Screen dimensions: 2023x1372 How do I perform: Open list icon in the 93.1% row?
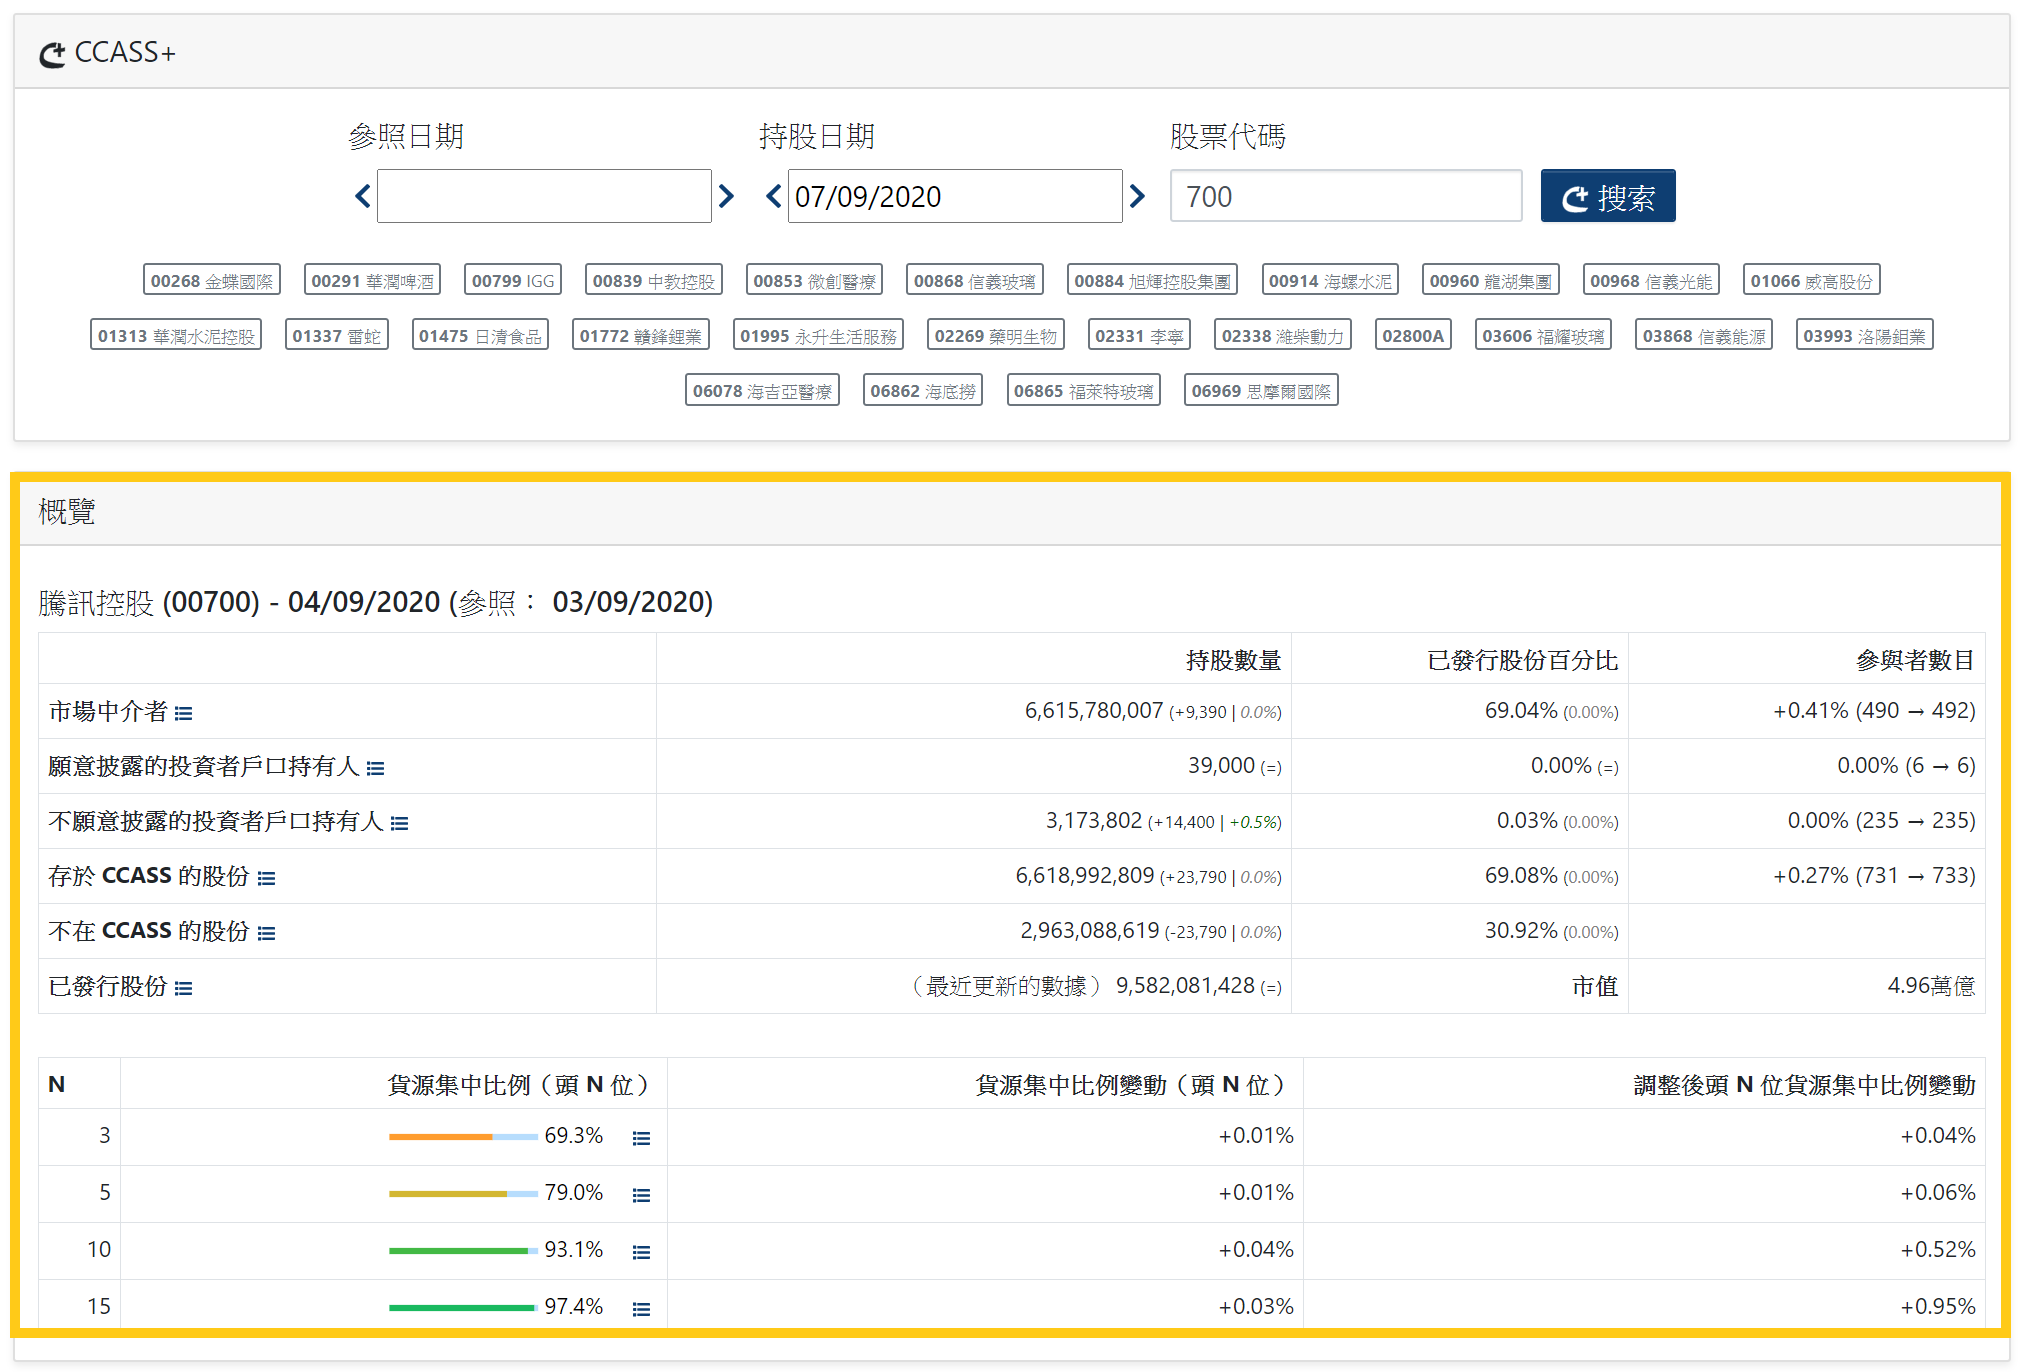(641, 1252)
